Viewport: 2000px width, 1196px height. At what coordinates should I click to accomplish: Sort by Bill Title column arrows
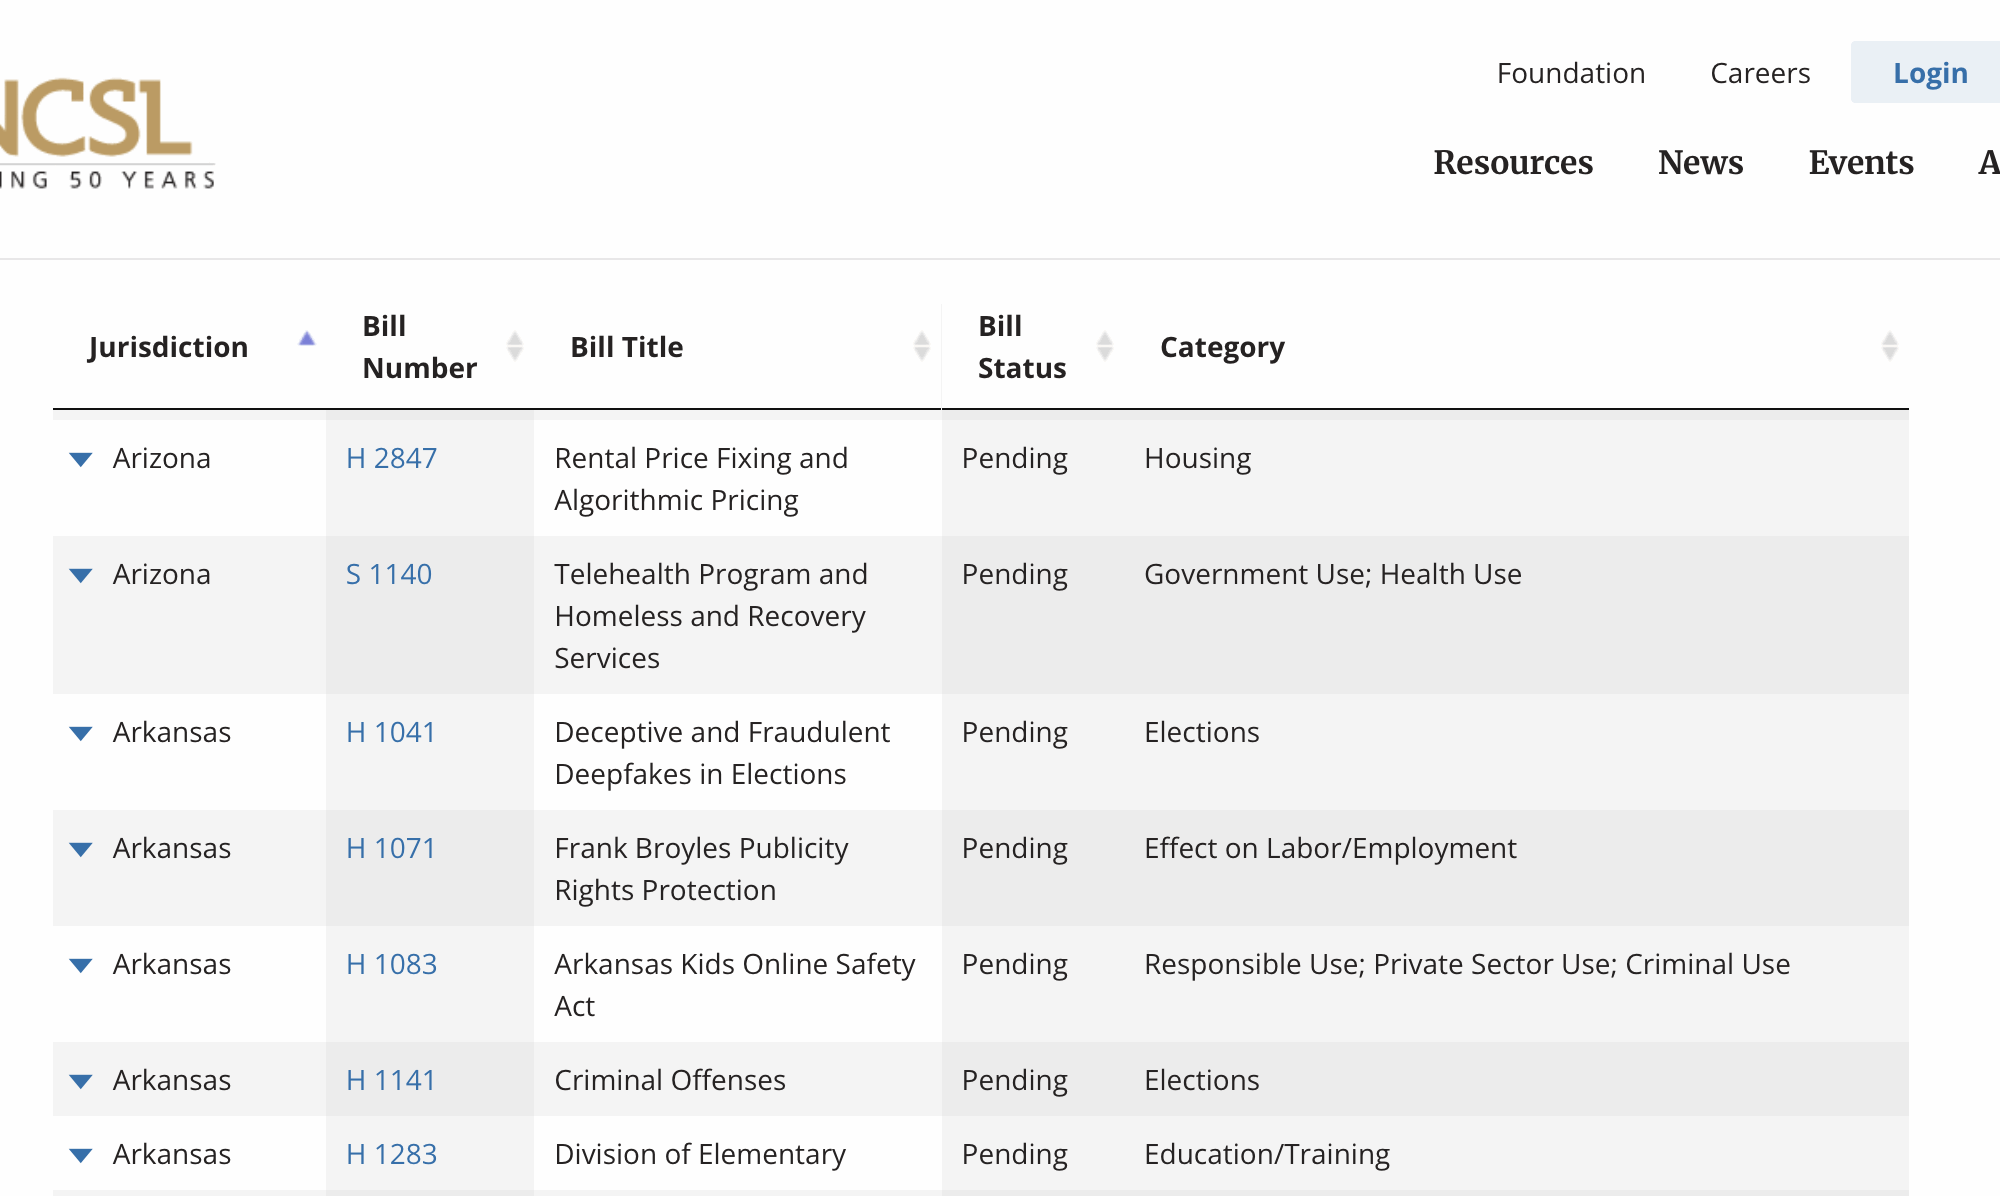point(922,346)
